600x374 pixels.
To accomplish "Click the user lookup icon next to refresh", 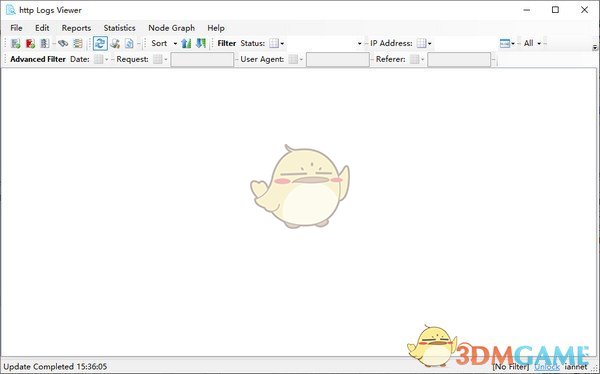I will coord(115,43).
